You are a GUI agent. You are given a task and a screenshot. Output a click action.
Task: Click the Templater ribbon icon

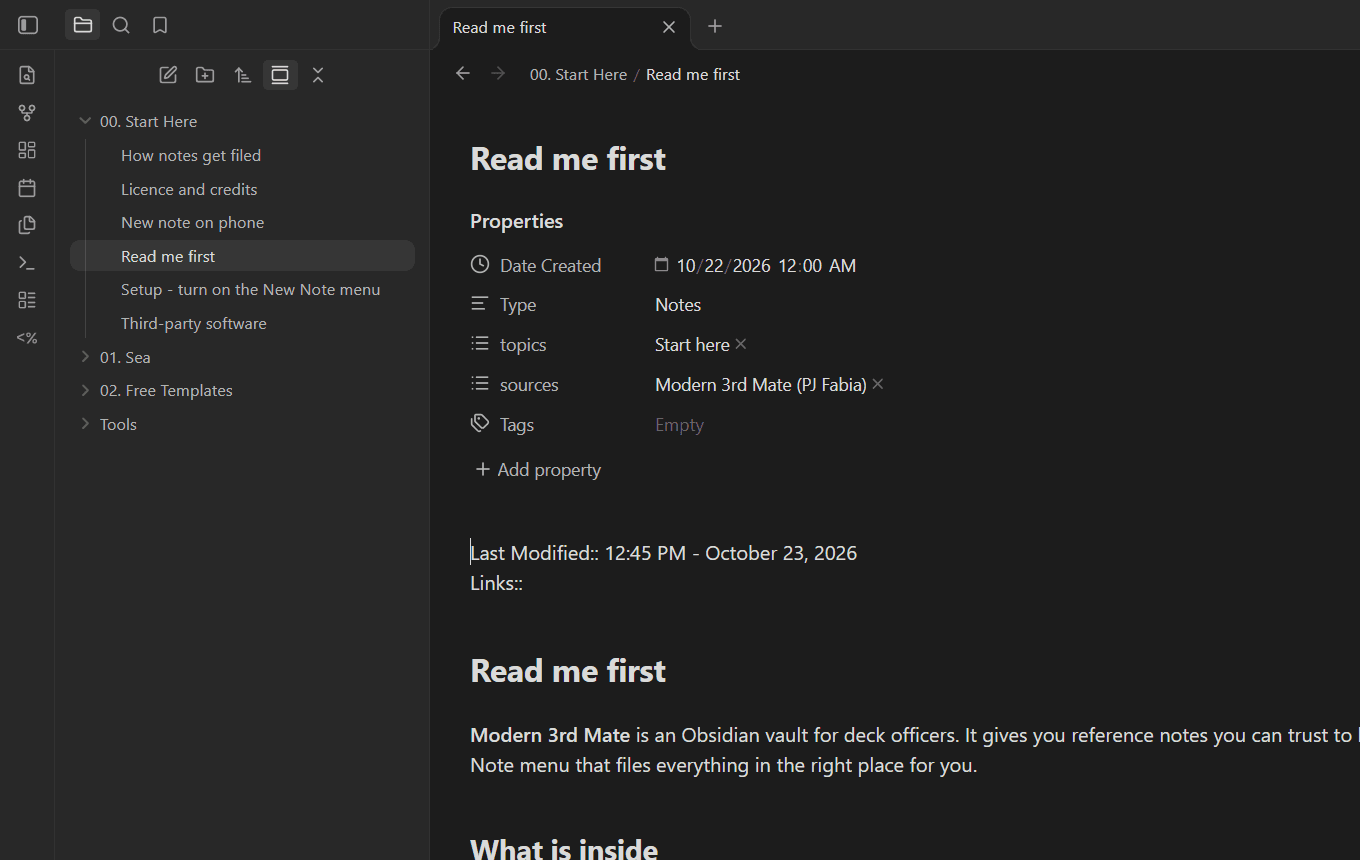click(27, 338)
